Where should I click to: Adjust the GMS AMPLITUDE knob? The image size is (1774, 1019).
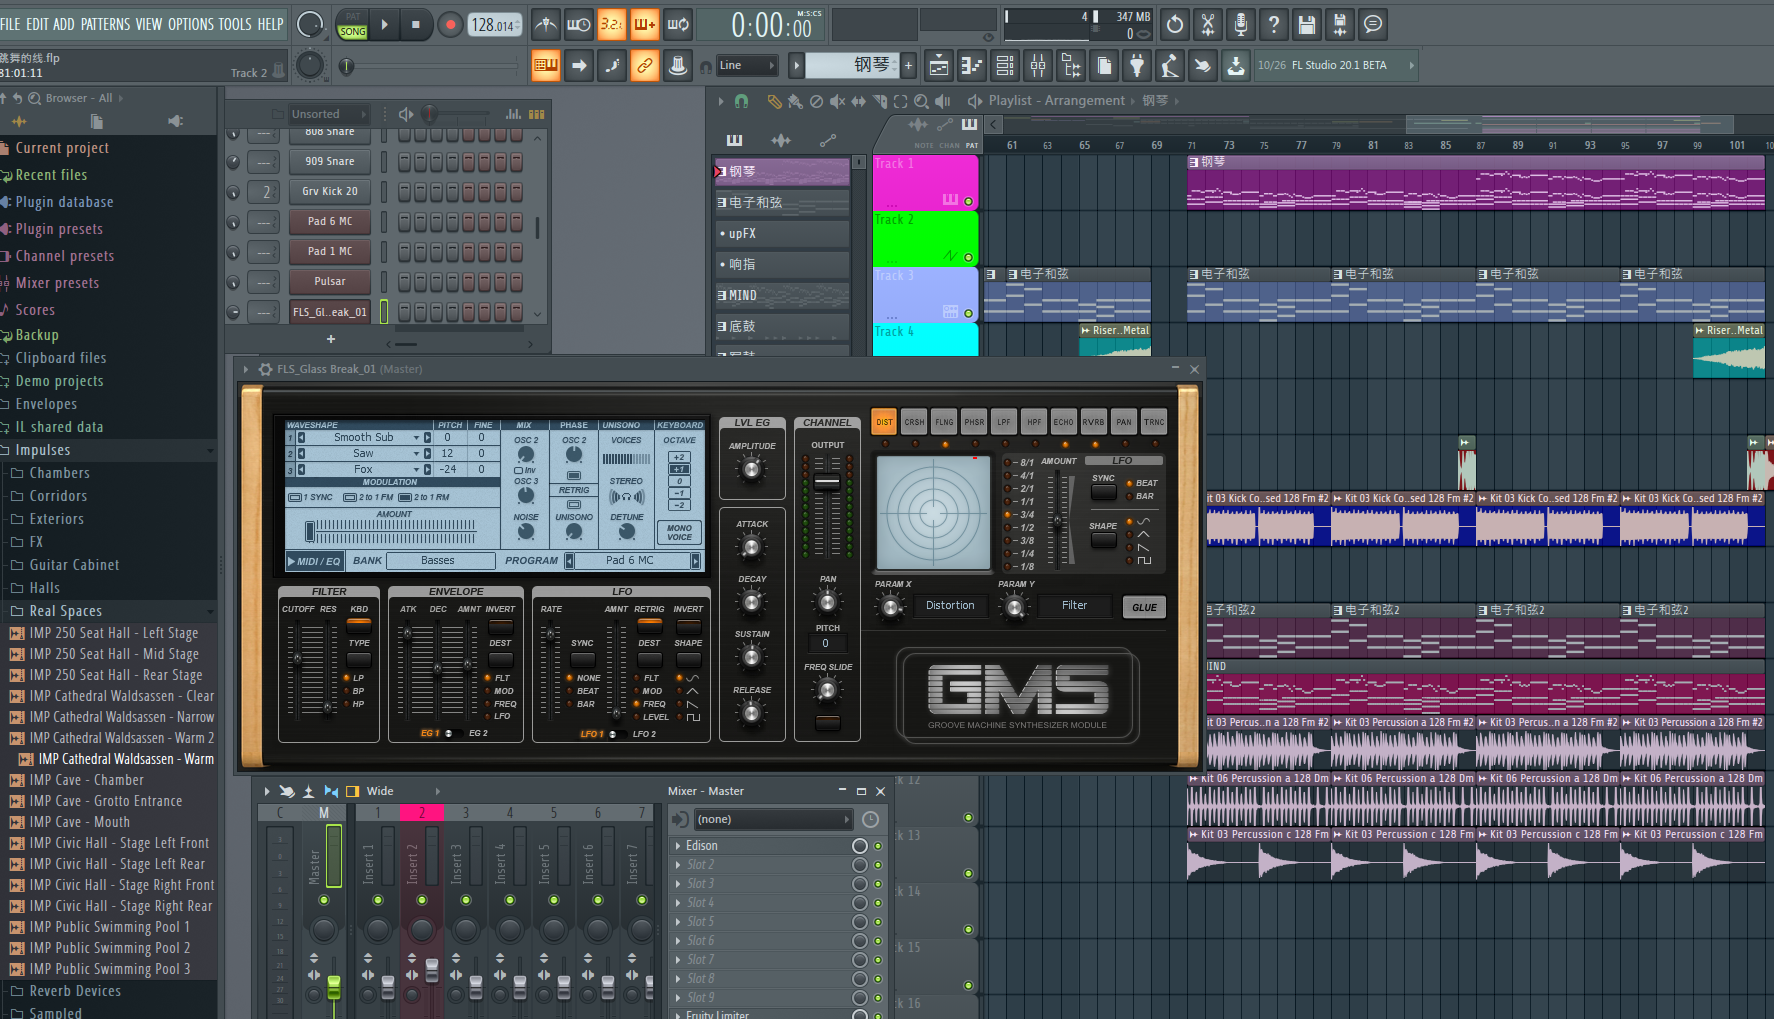coord(752,468)
